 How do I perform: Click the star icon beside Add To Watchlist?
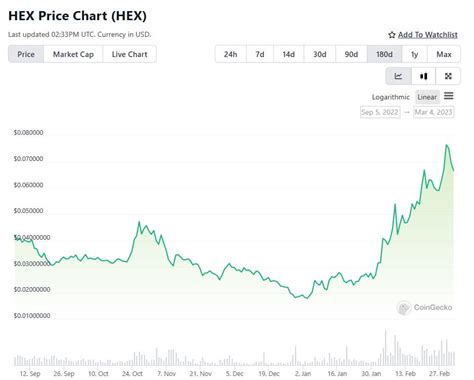[392, 35]
